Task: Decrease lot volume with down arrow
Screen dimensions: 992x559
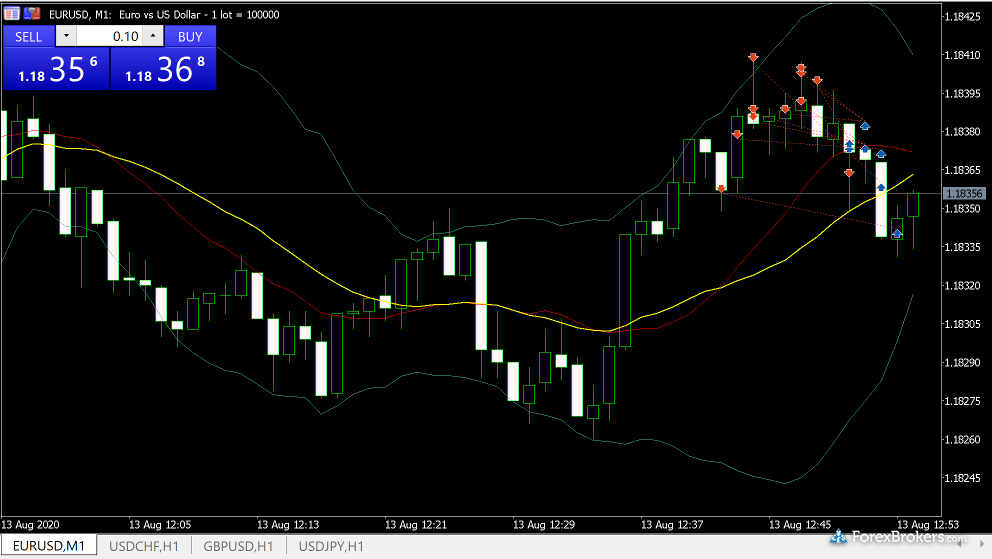Action: pos(66,36)
